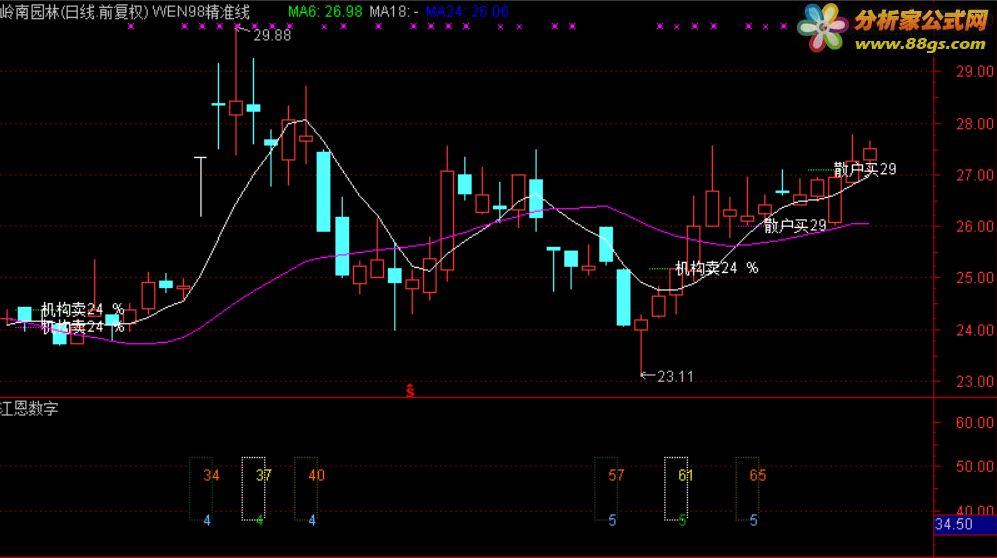Click the MA18: - indicator readout
This screenshot has width=997, height=558.
tap(394, 11)
